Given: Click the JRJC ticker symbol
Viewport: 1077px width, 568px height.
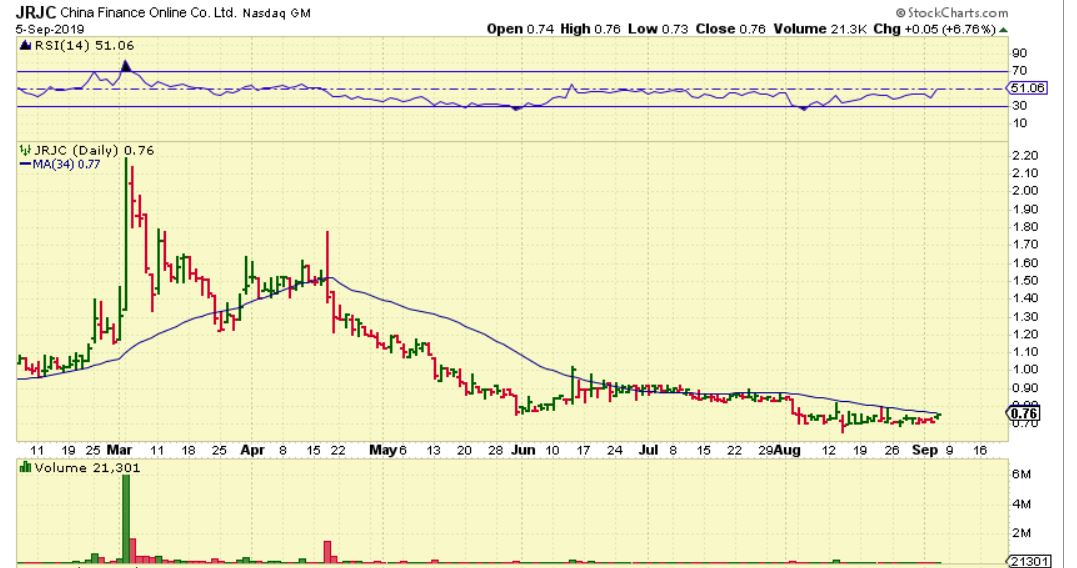Looking at the screenshot, I should click(x=36, y=12).
